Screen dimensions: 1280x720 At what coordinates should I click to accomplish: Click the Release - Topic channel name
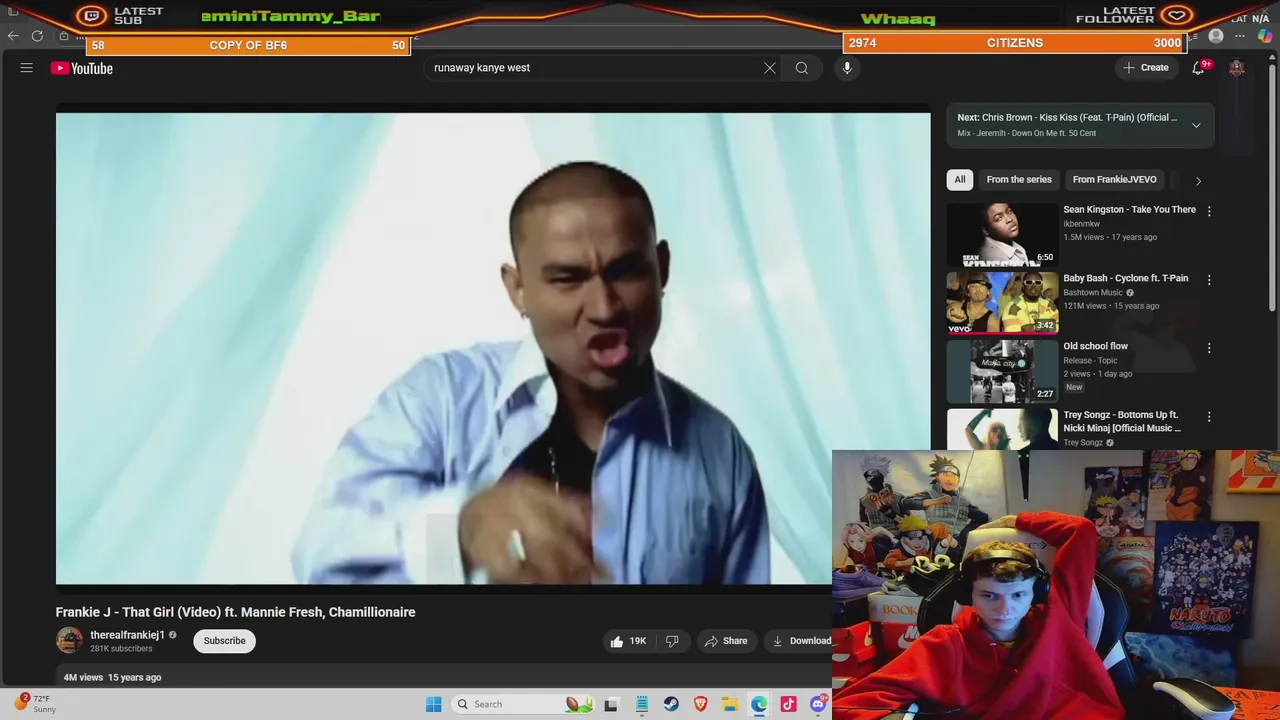tap(1090, 361)
